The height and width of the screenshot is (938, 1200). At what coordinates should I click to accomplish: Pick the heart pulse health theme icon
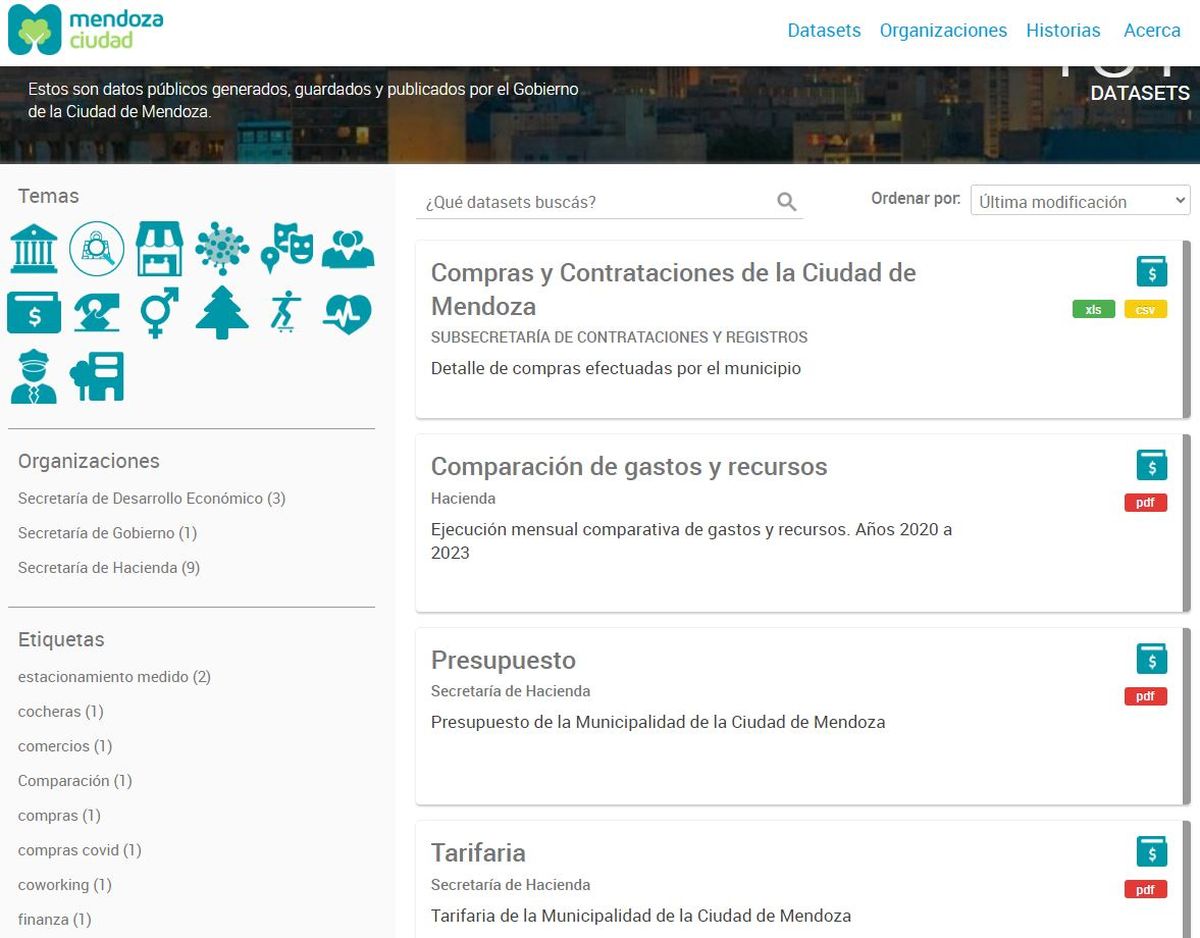coord(347,312)
